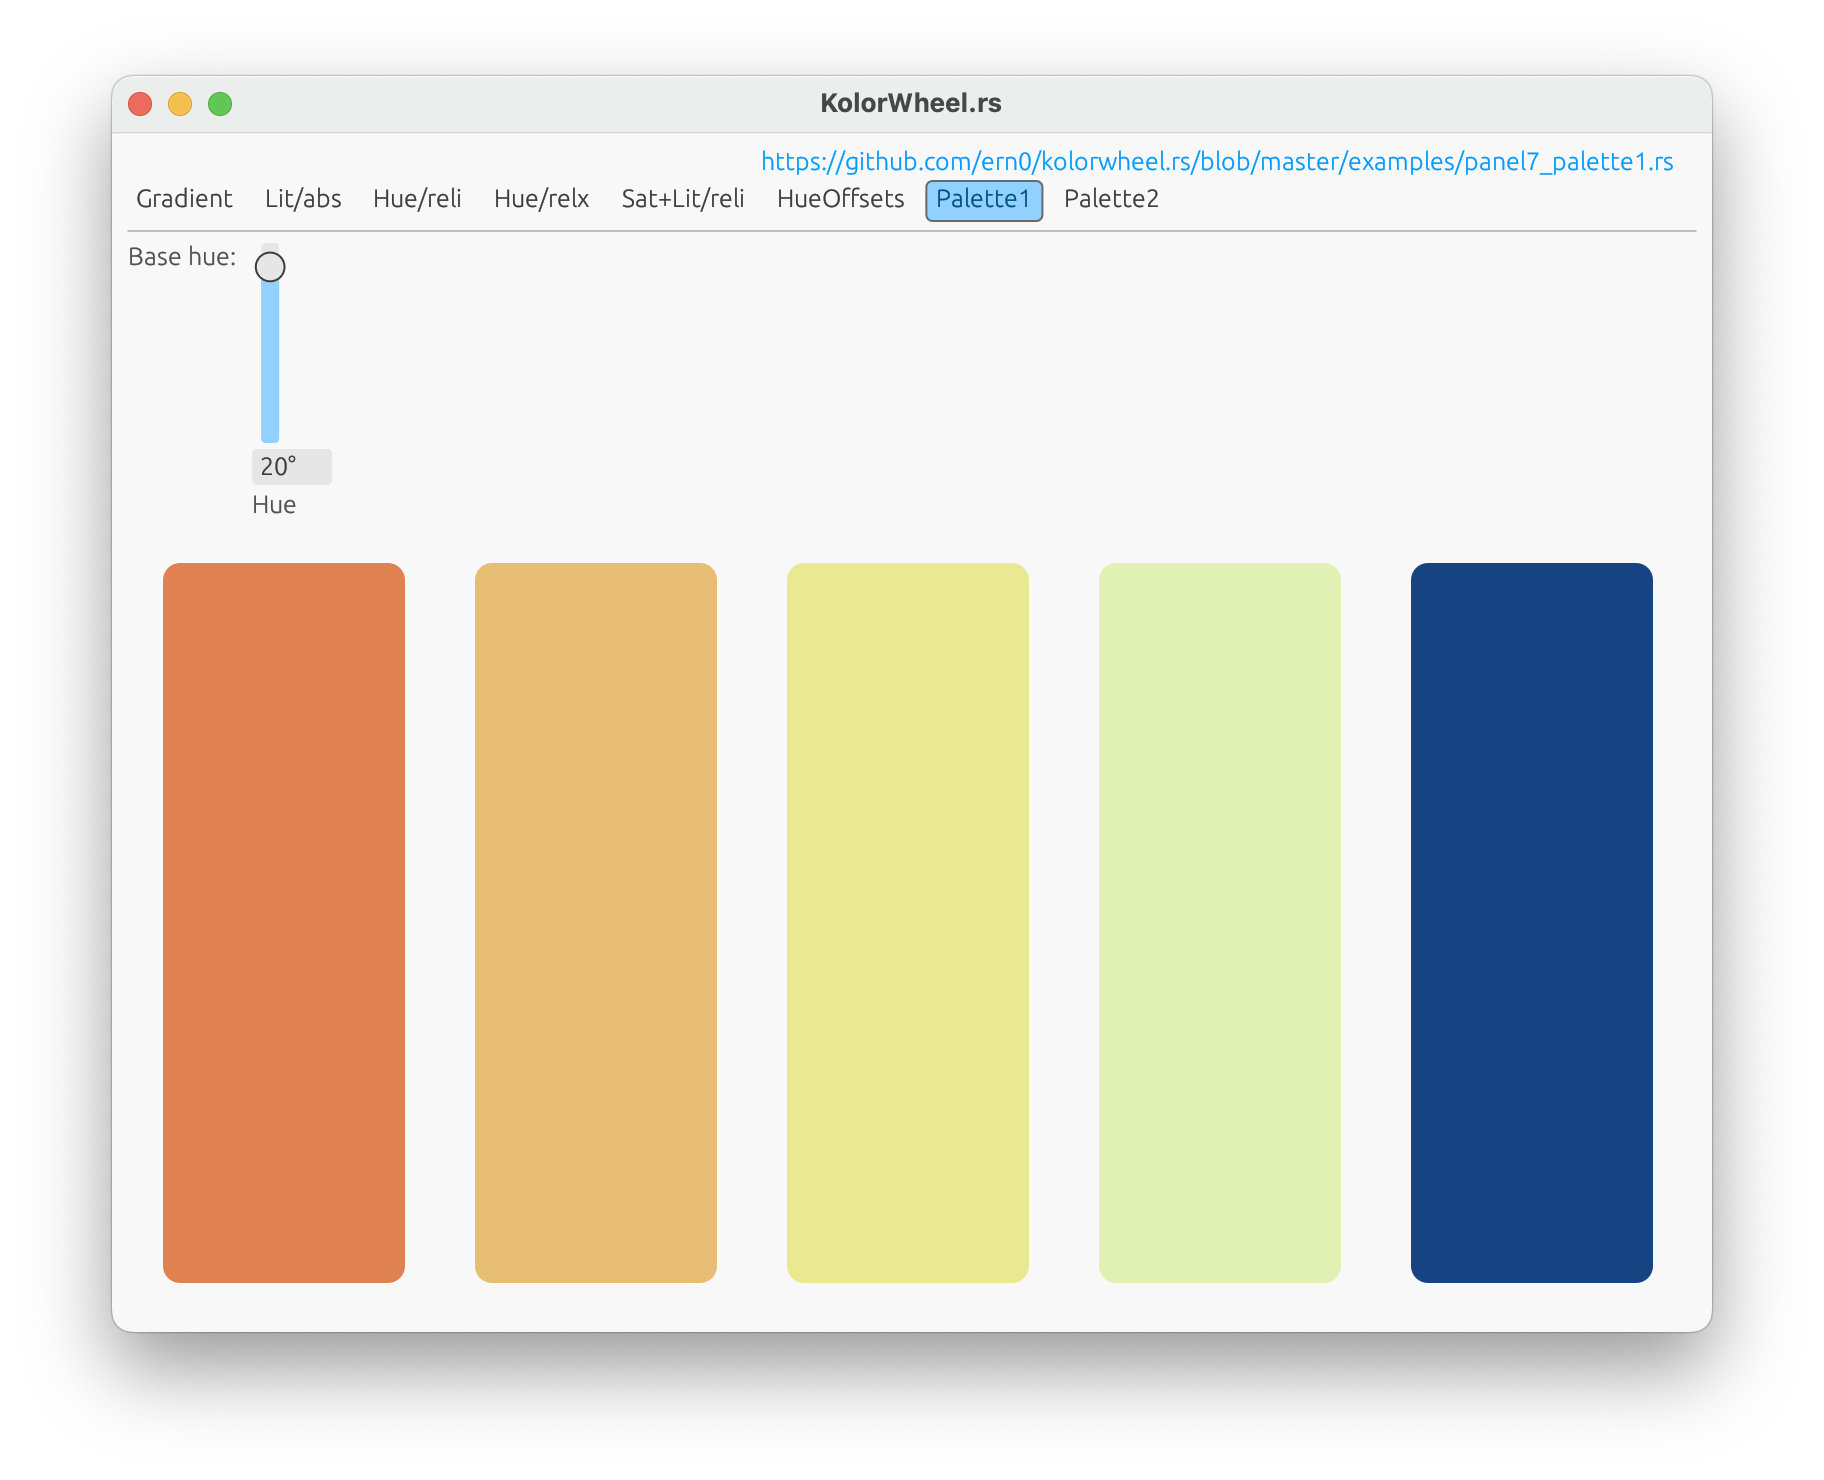The width and height of the screenshot is (1824, 1480).
Task: Click the tan gold palette swatch
Action: (x=596, y=922)
